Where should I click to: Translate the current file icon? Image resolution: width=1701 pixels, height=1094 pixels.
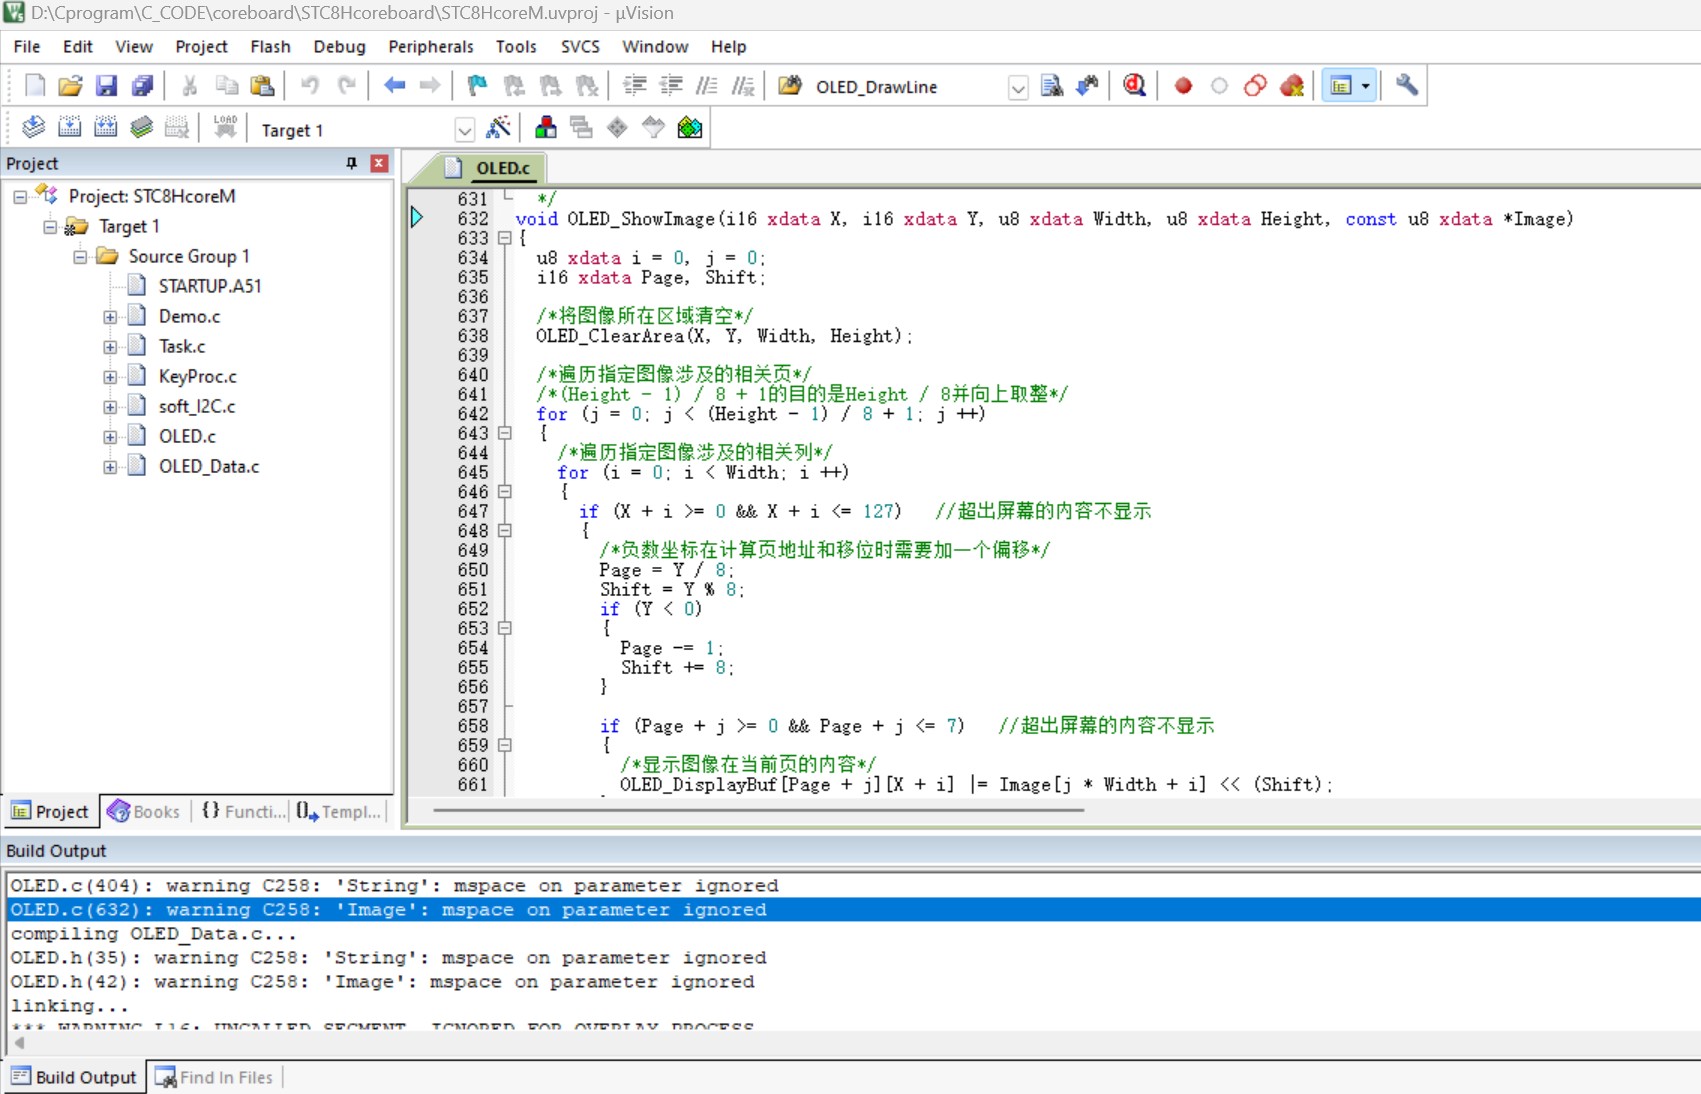[x=33, y=128]
